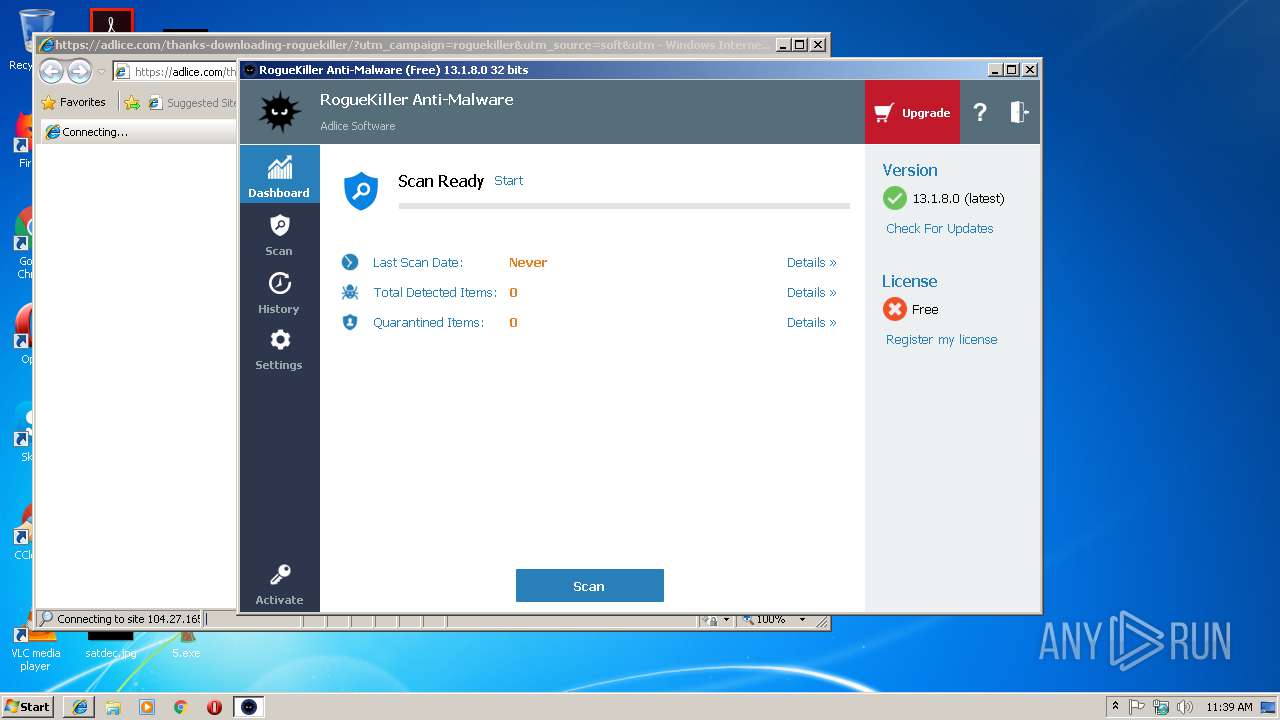Viewport: 1280px width, 720px height.
Task: Click the blue shield magnifier icon
Action: click(361, 190)
